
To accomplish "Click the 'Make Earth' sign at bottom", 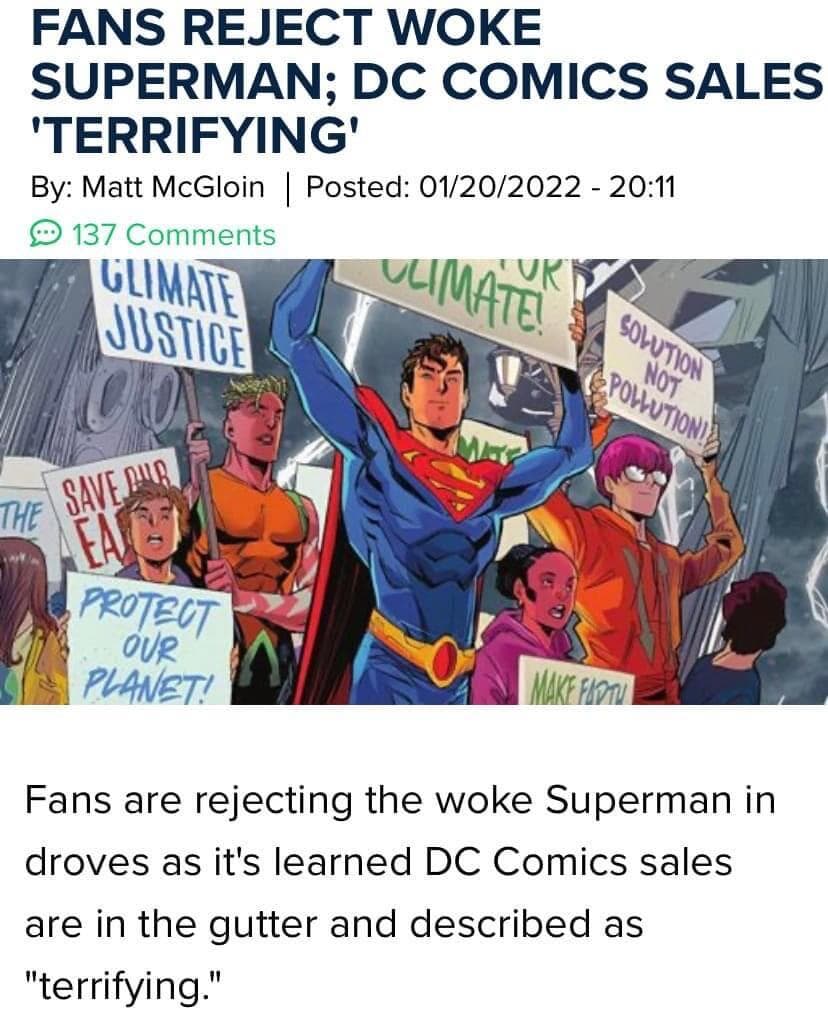I will coord(577,681).
